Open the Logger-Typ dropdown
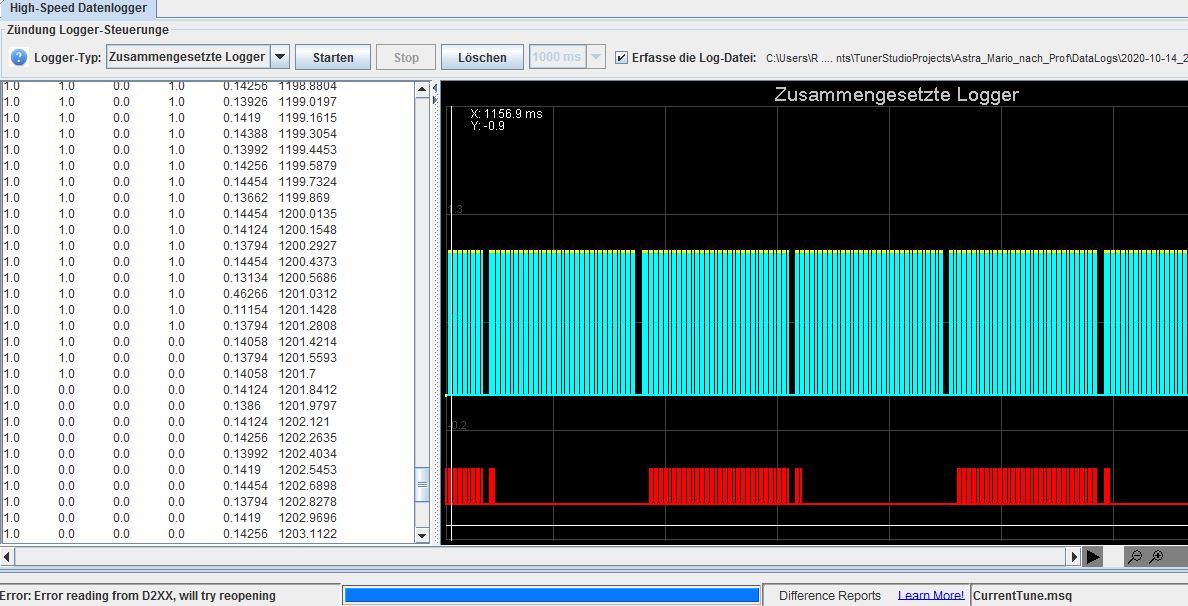This screenshot has height=606, width=1188. (x=280, y=57)
